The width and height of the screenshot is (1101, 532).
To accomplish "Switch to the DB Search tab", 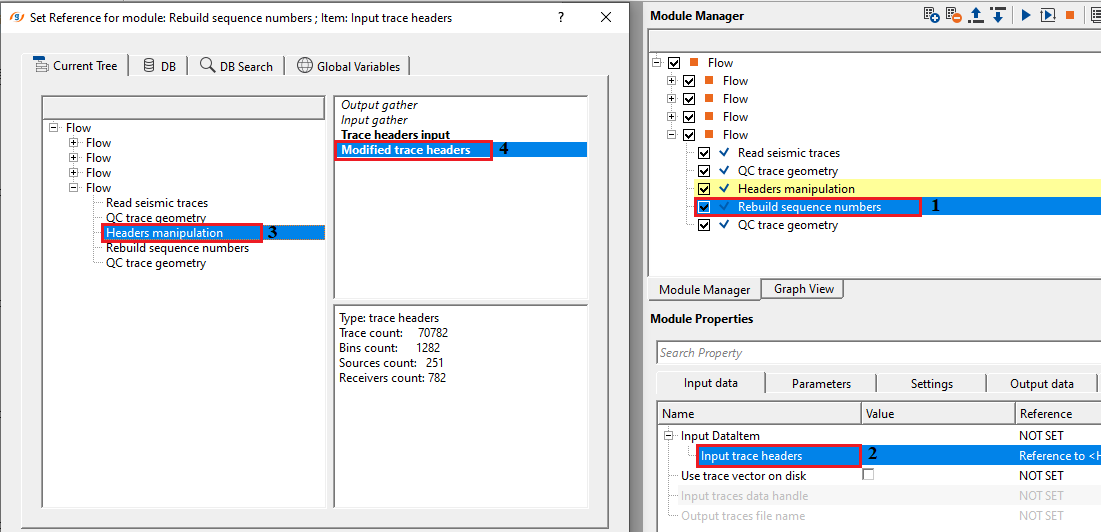I will [x=236, y=66].
